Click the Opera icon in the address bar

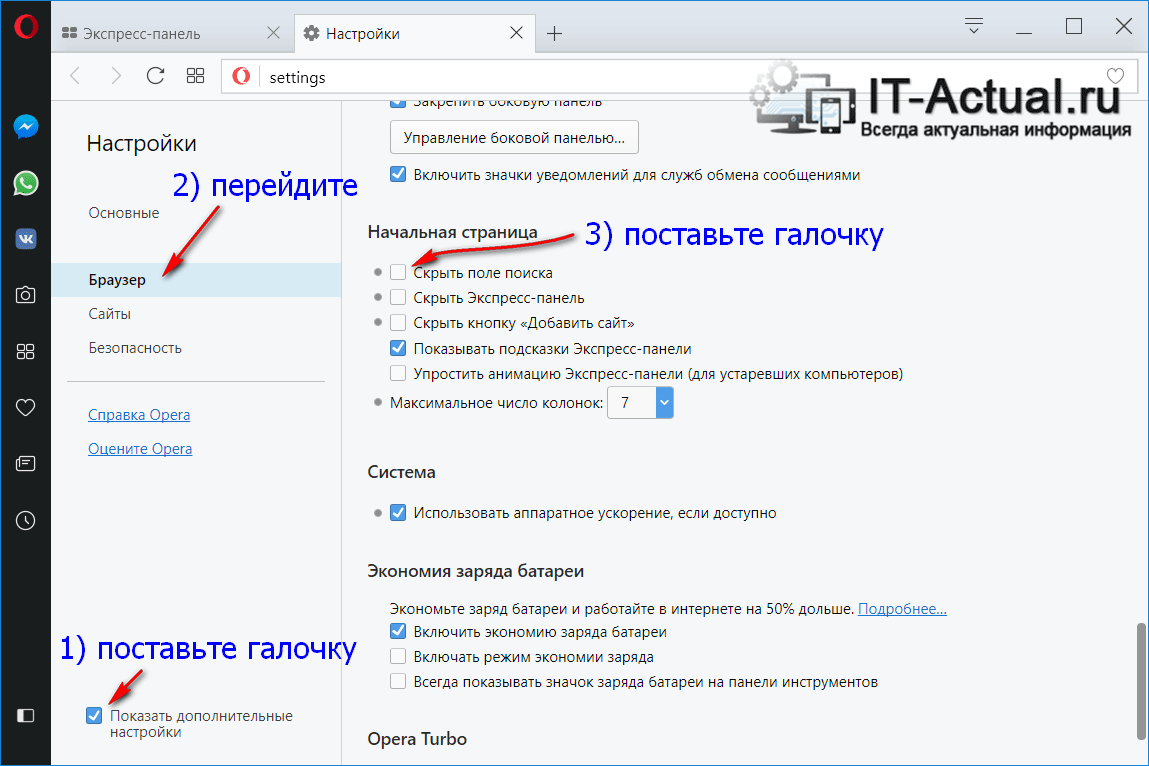[241, 76]
